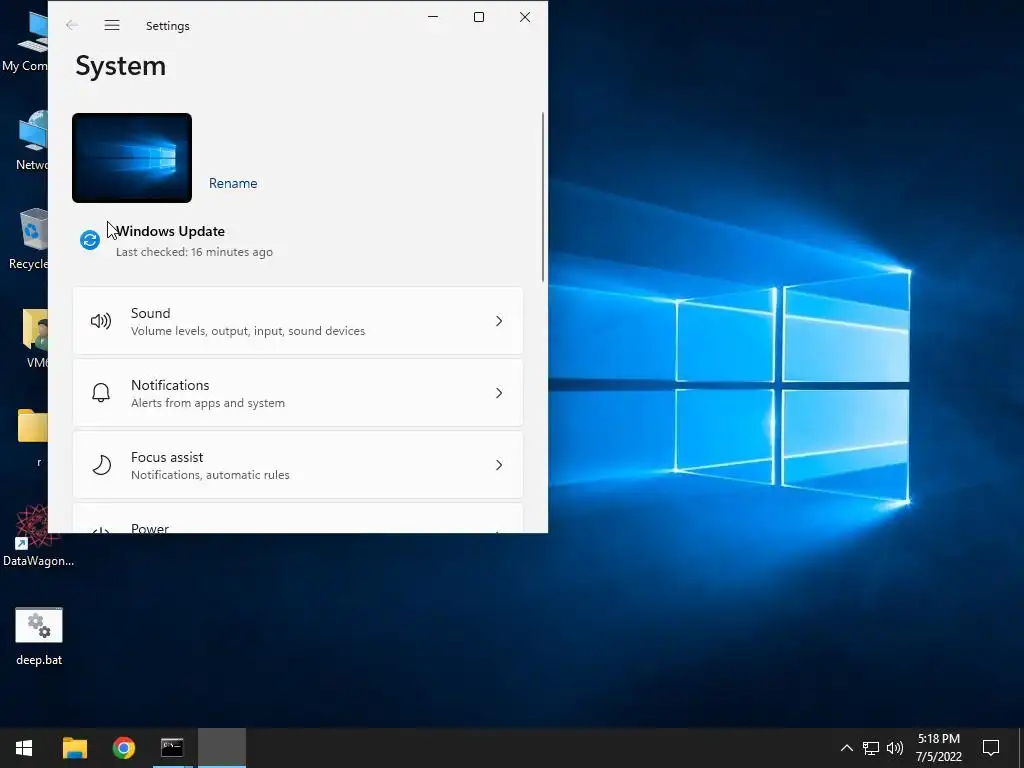Click the System page heading
1024x768 pixels.
point(121,66)
